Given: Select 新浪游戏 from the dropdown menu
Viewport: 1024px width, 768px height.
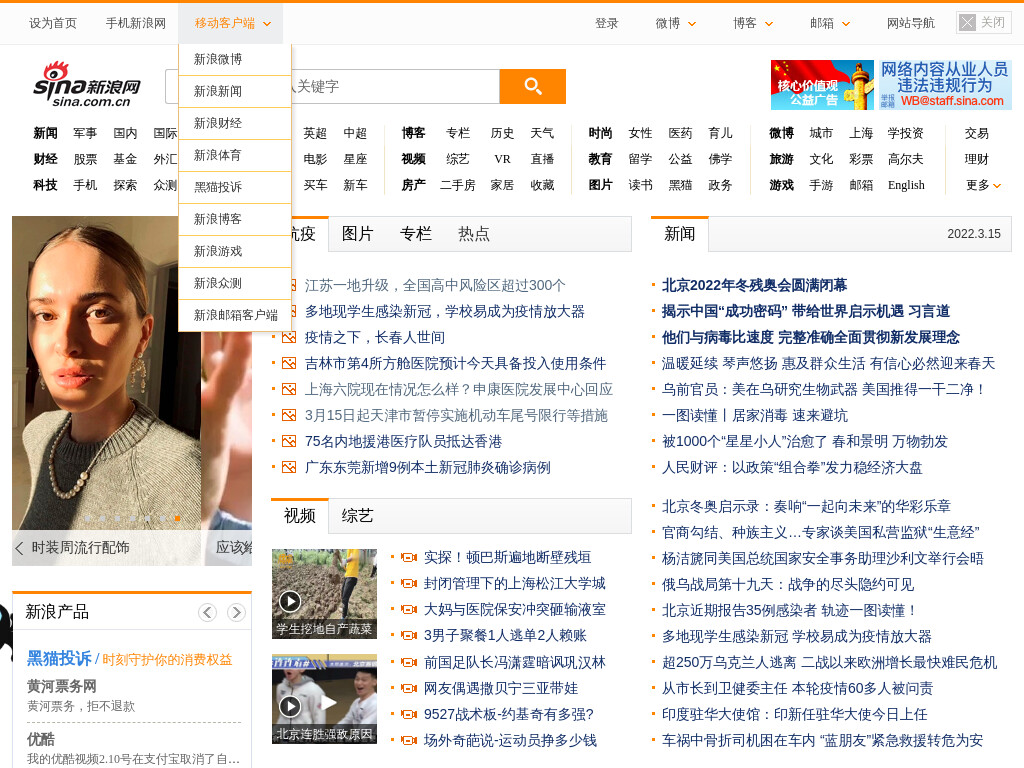Looking at the screenshot, I should tap(234, 251).
